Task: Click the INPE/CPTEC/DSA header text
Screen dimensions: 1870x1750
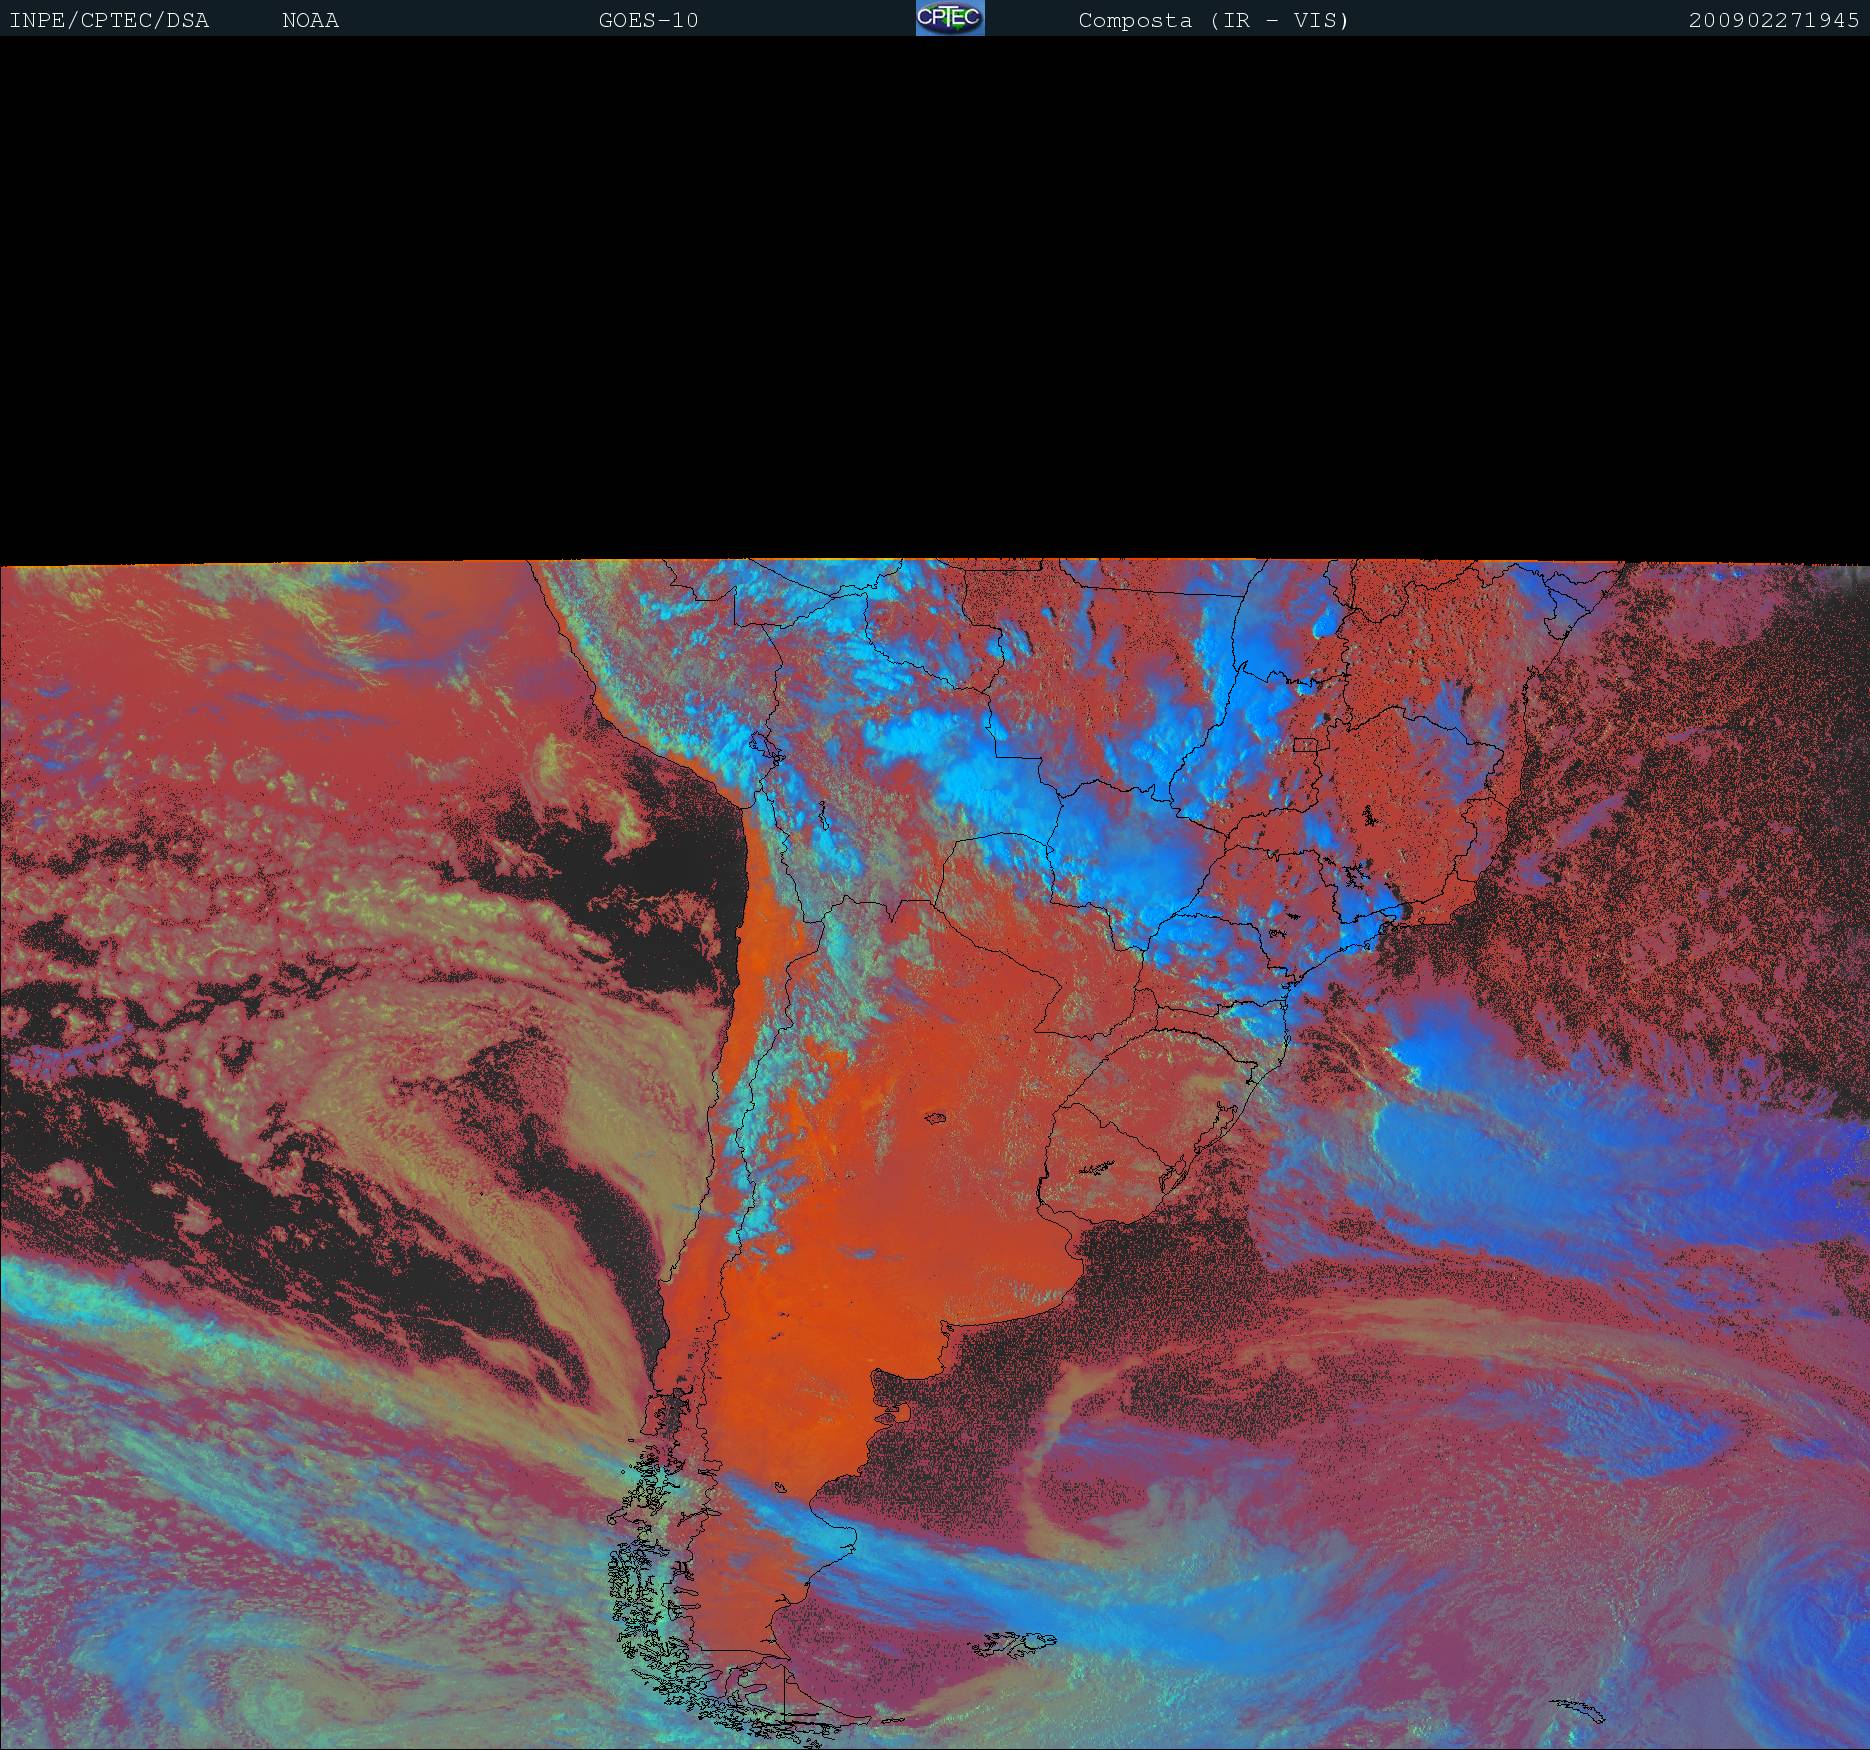Action: pyautogui.click(x=109, y=21)
